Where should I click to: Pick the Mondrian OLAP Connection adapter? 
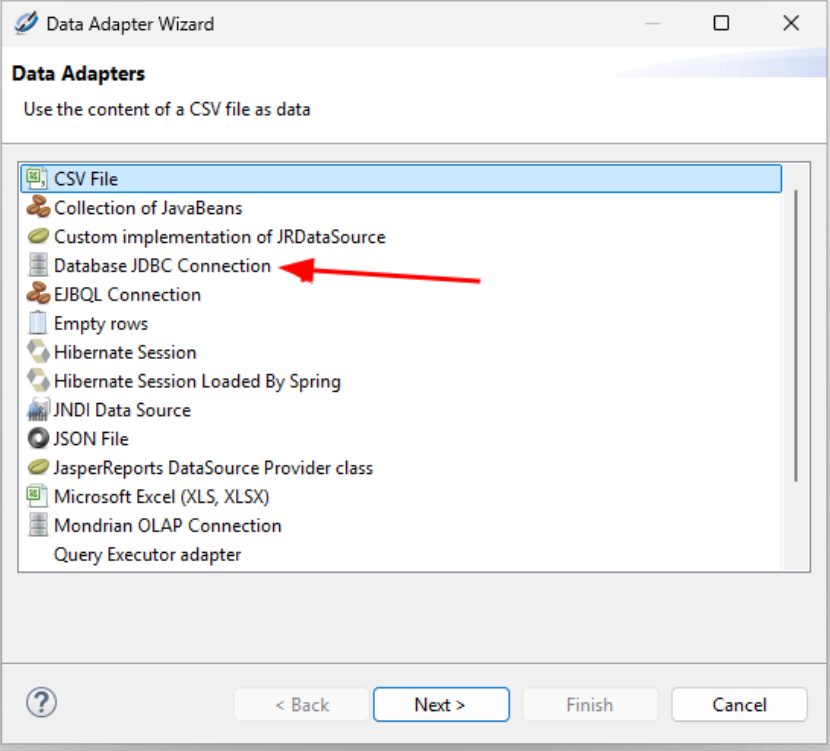[167, 526]
